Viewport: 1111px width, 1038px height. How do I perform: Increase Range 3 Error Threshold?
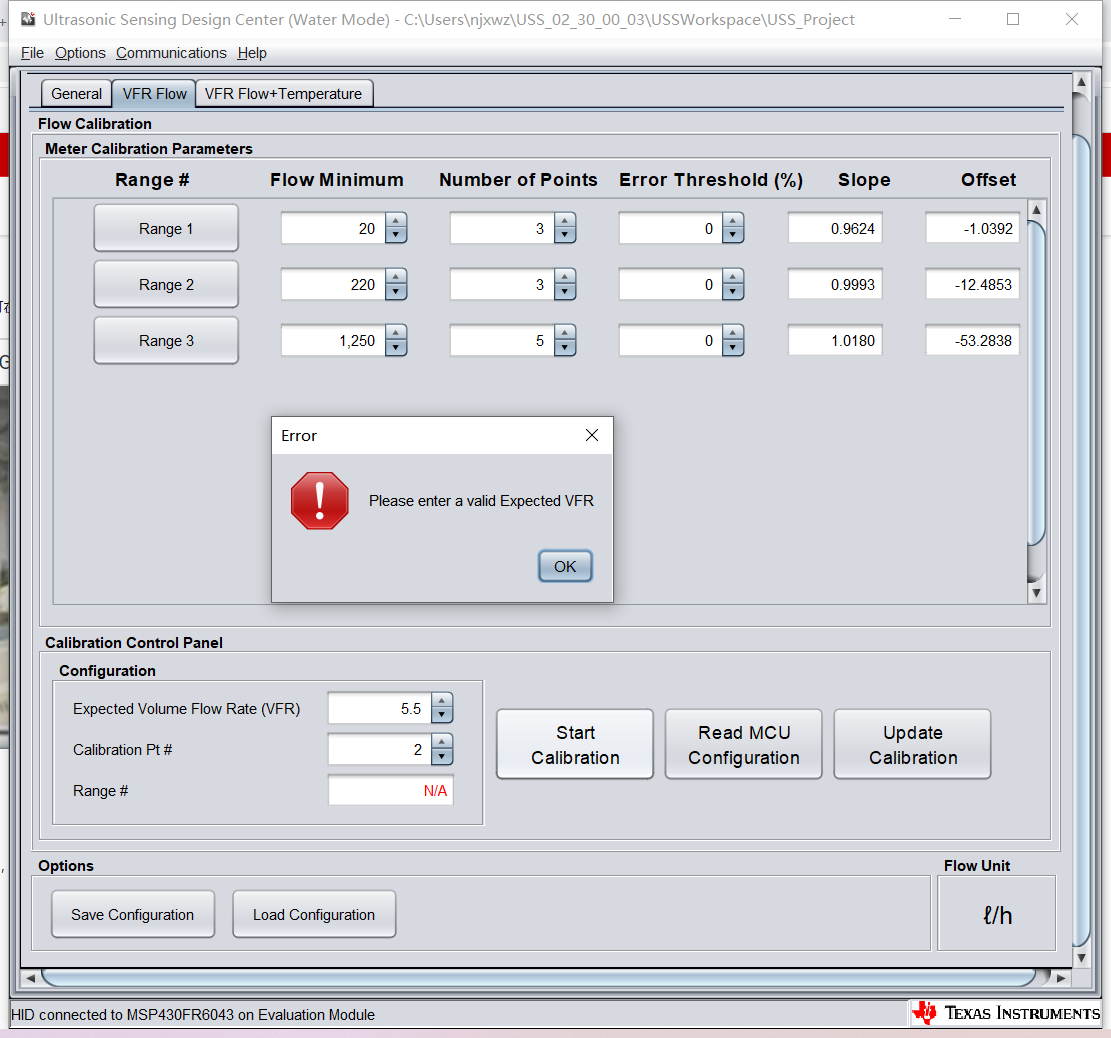pos(733,332)
